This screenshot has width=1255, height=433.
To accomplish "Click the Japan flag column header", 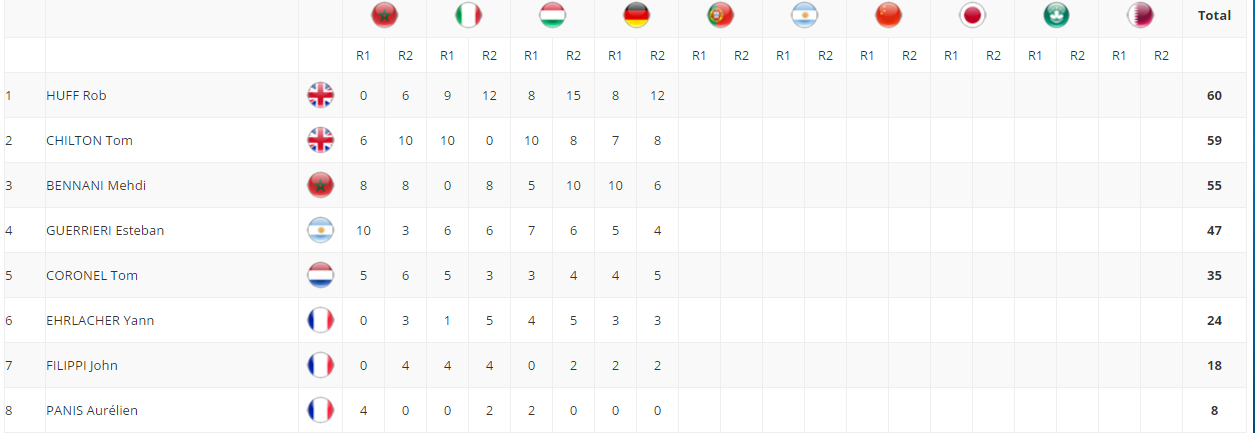I will [972, 15].
